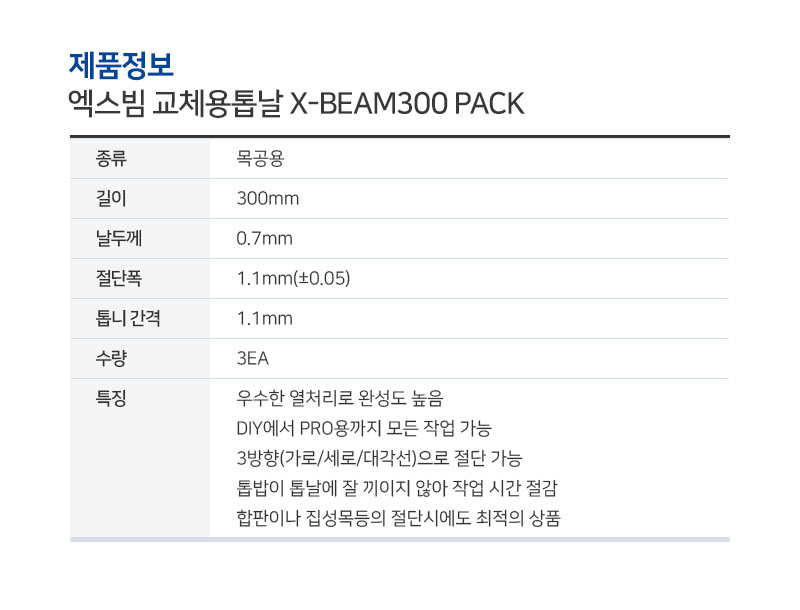Click the 날두께 row label
Viewport: 800px width, 610px height.
pyautogui.click(x=119, y=238)
